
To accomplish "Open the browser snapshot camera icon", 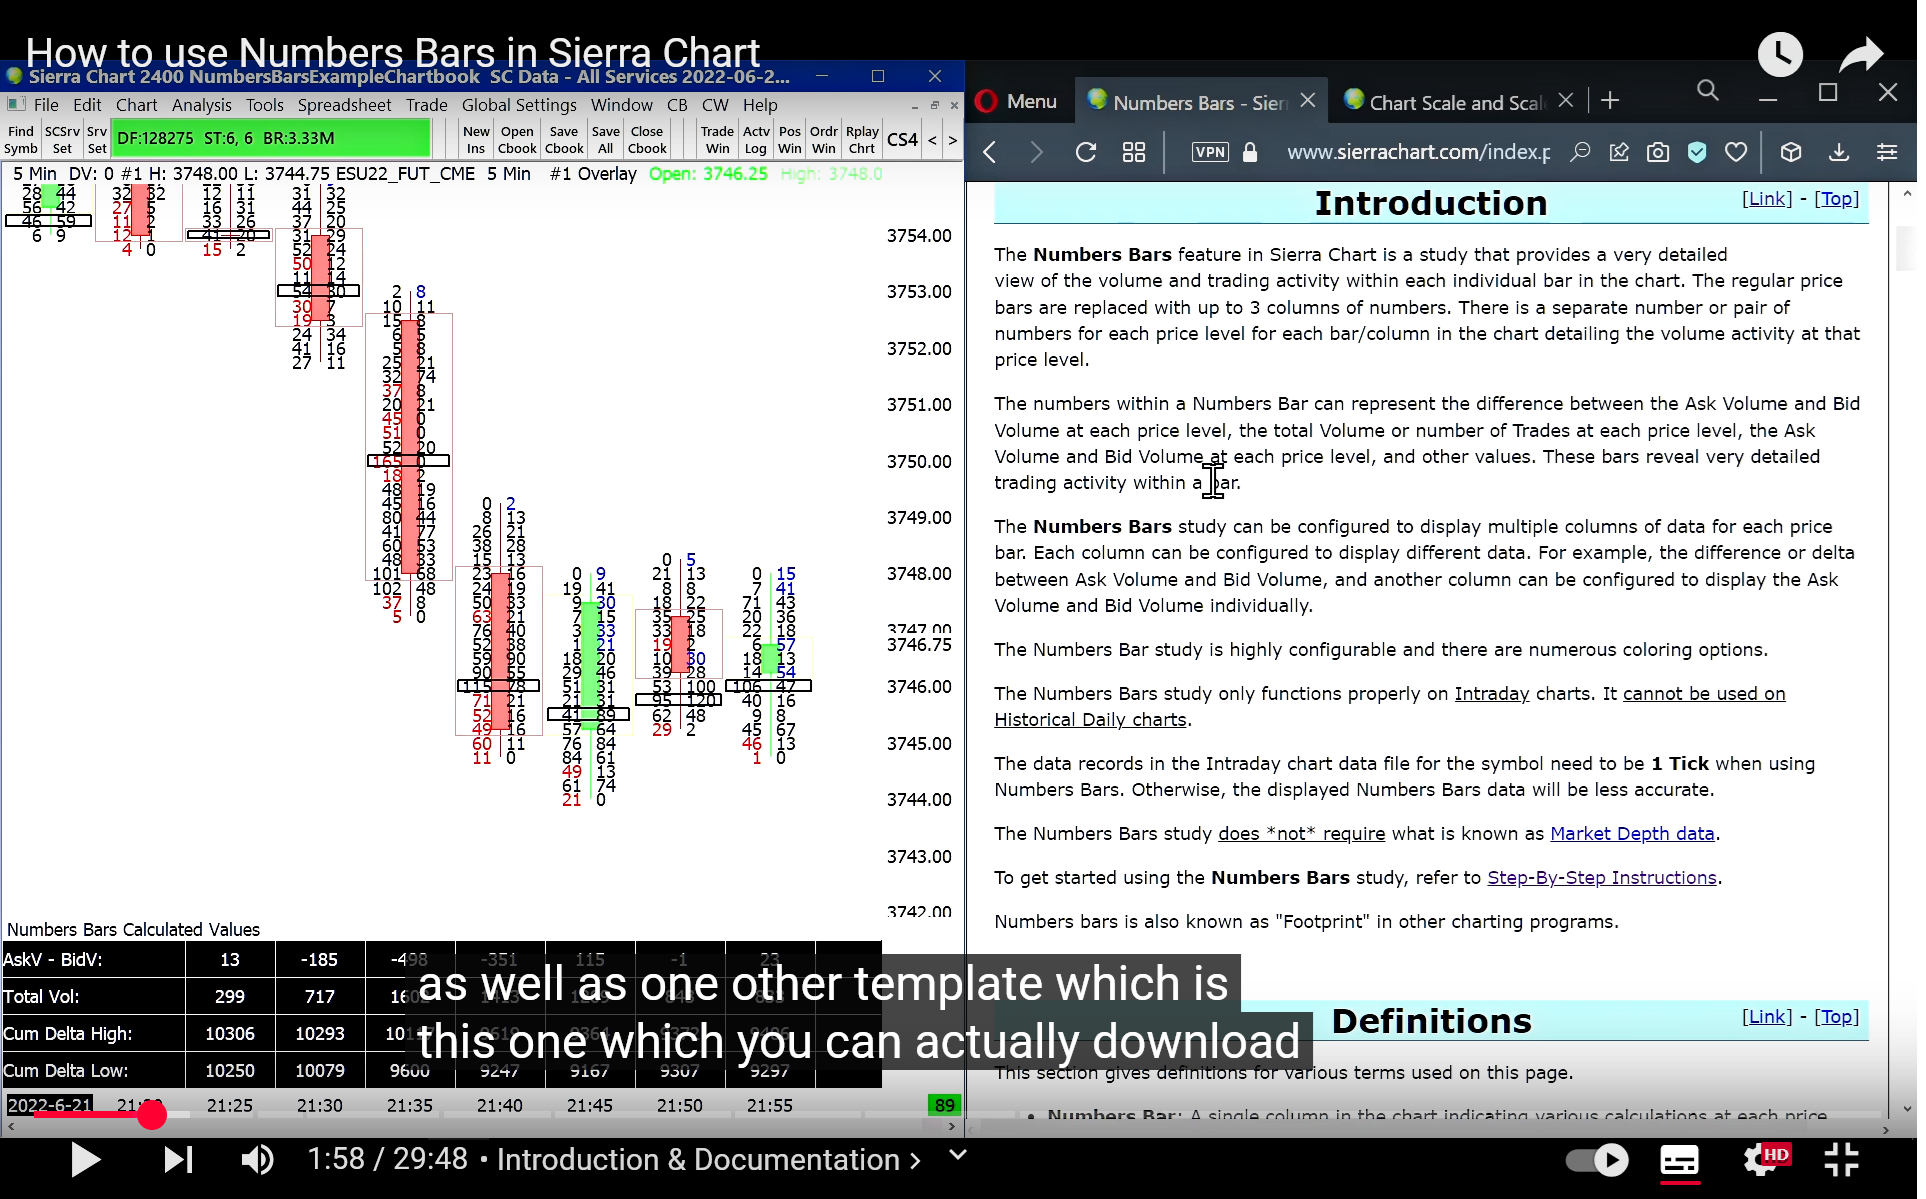I will click(x=1658, y=152).
